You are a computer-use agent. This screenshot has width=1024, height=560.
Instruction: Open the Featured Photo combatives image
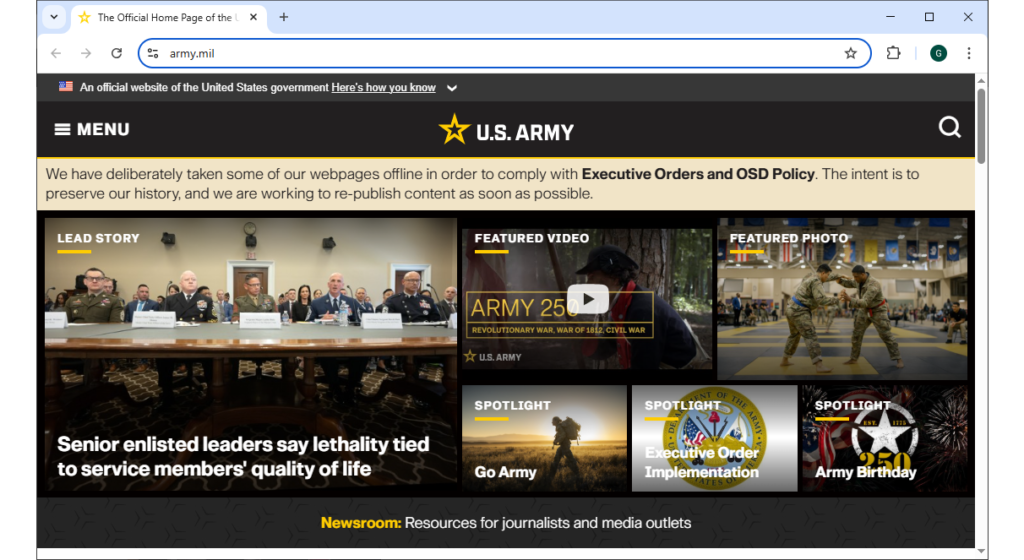coord(842,299)
